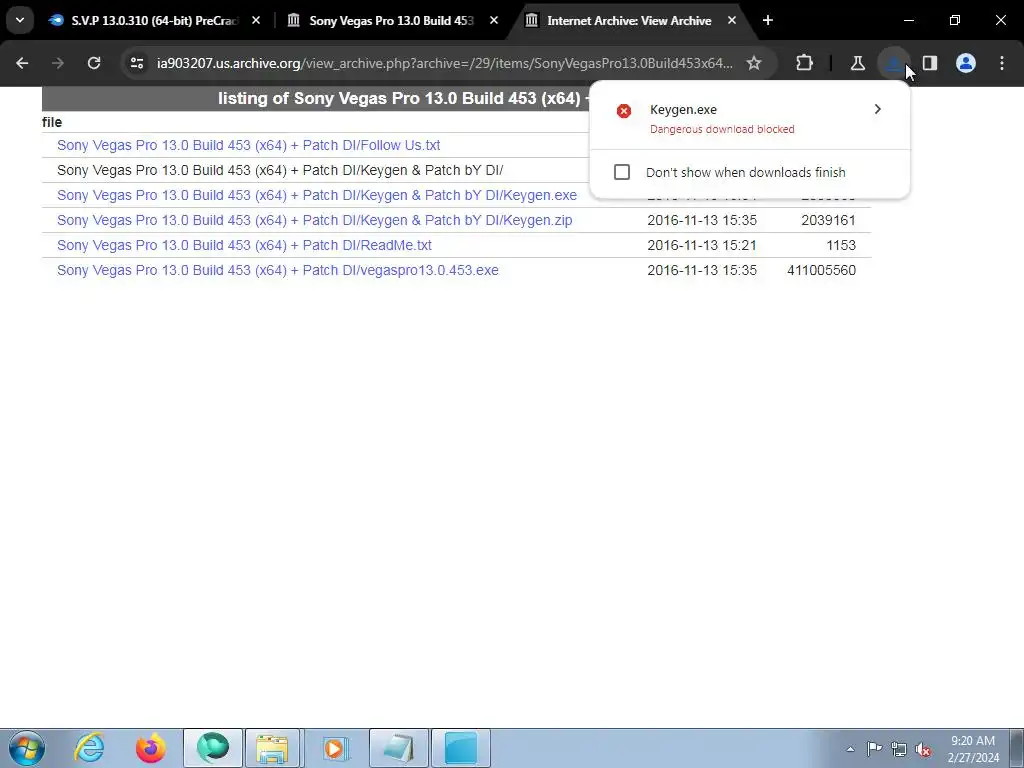Open the ReadMe.txt link

(x=244, y=245)
